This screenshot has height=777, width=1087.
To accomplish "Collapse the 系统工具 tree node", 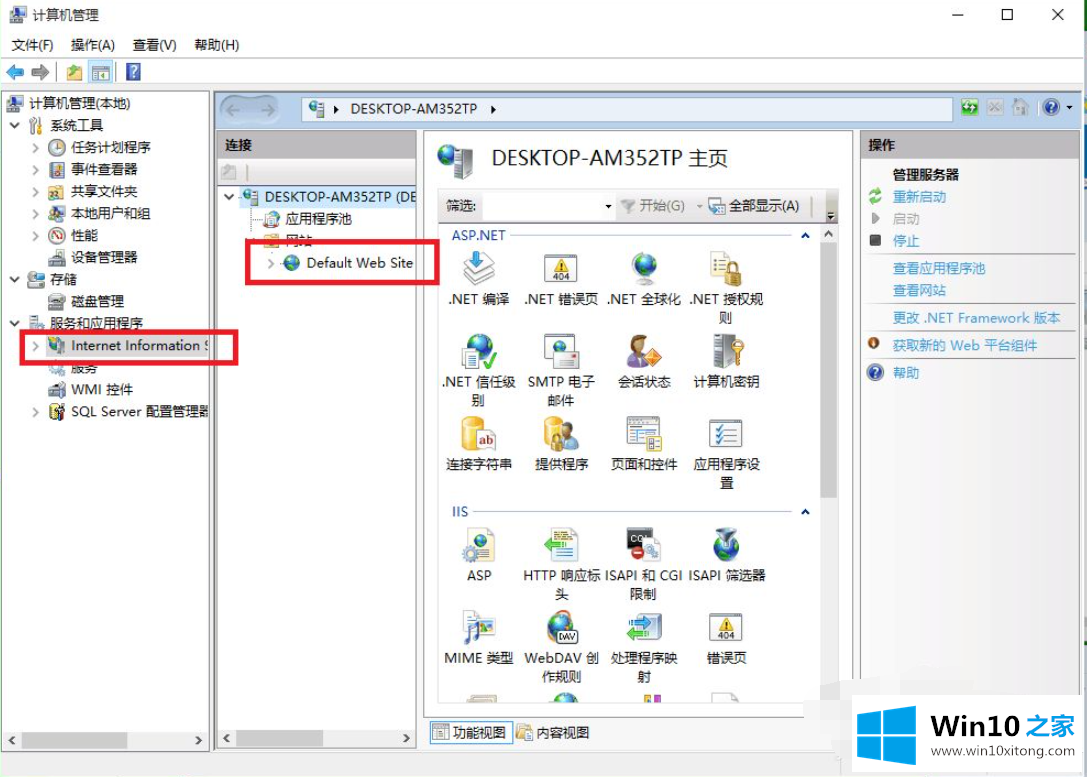I will pos(15,125).
